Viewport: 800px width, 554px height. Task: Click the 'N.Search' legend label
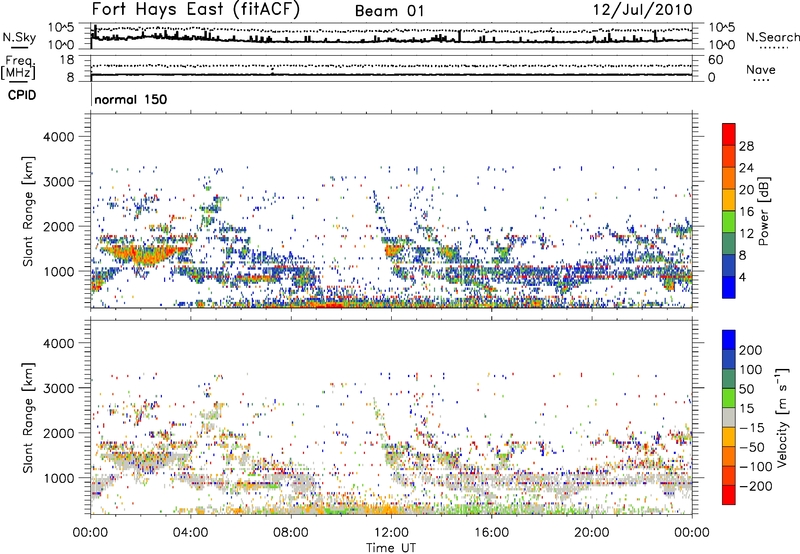point(772,37)
